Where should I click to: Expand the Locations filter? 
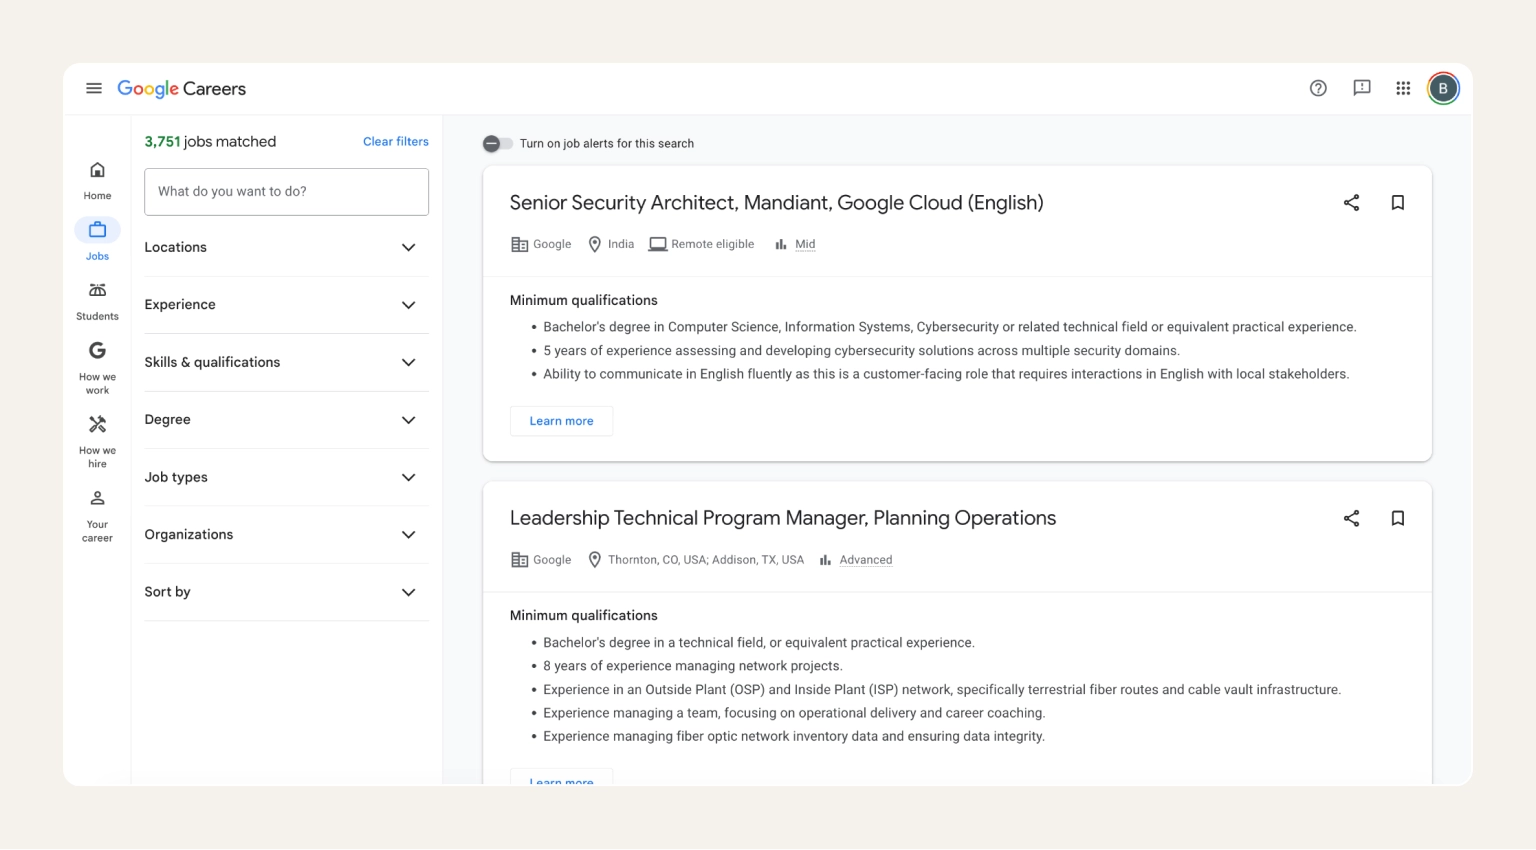point(286,247)
